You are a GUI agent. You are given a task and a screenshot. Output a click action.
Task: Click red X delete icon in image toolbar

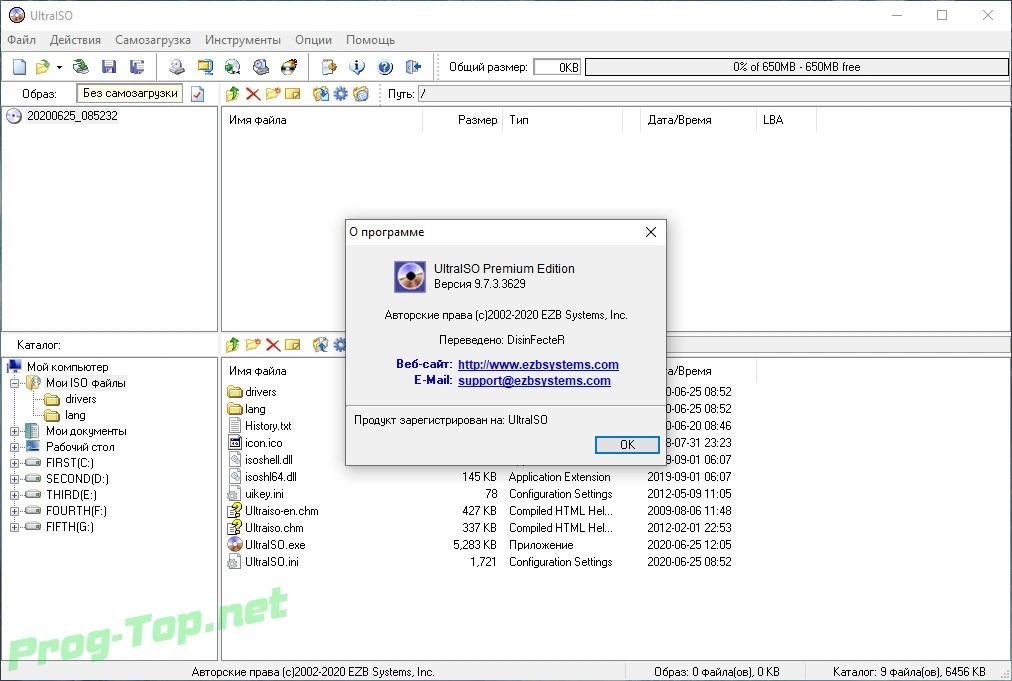pos(253,94)
